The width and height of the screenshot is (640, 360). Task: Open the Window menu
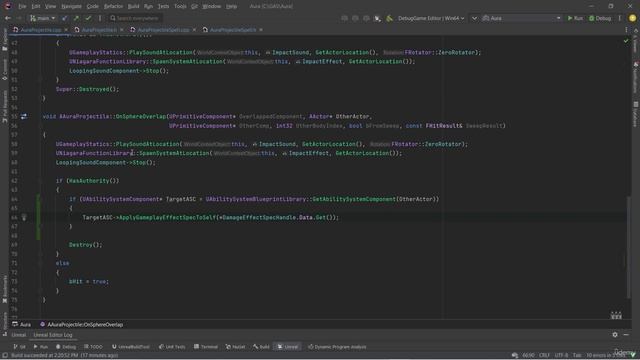(x=211, y=6)
